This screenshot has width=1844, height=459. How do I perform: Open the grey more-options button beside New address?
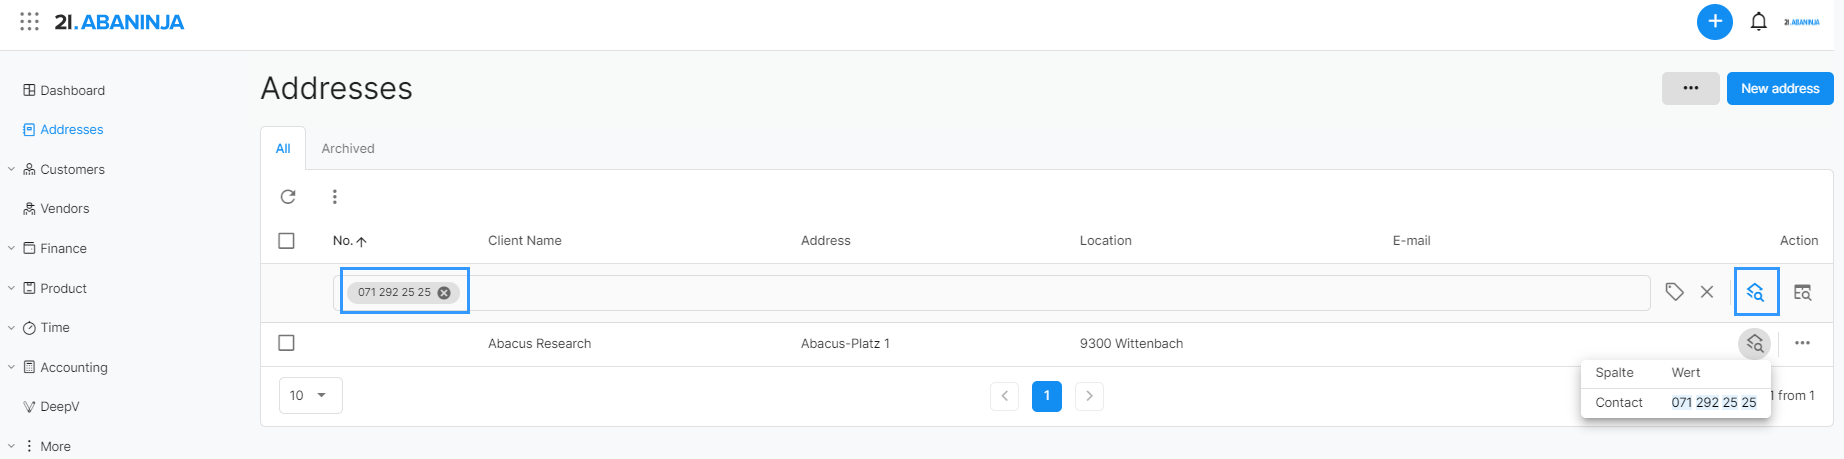pos(1690,88)
